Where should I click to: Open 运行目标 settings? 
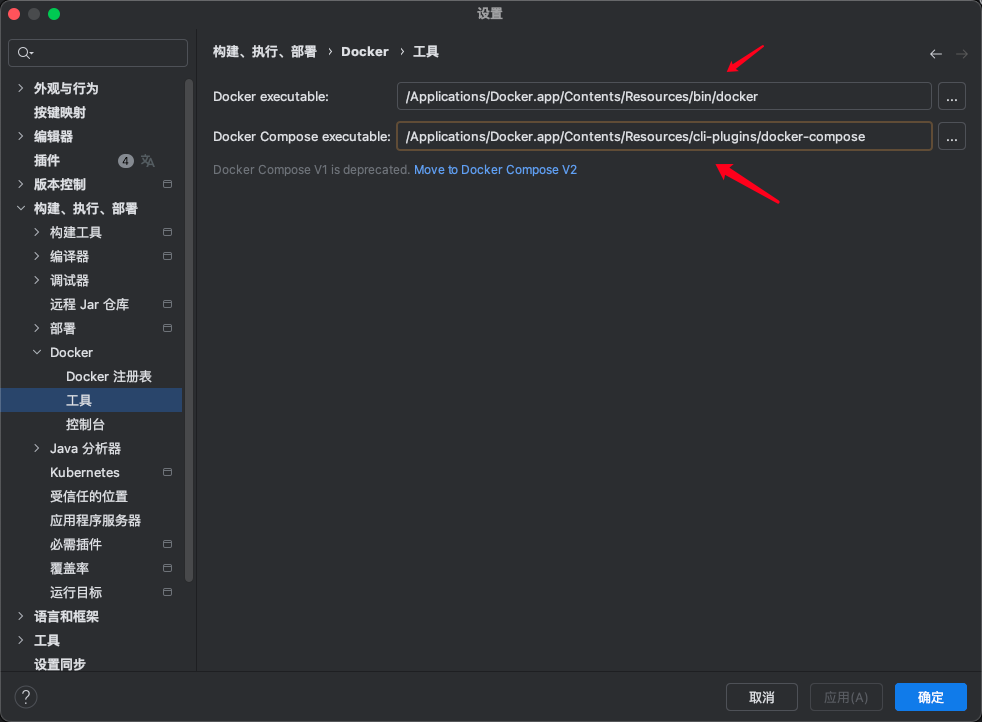(76, 592)
